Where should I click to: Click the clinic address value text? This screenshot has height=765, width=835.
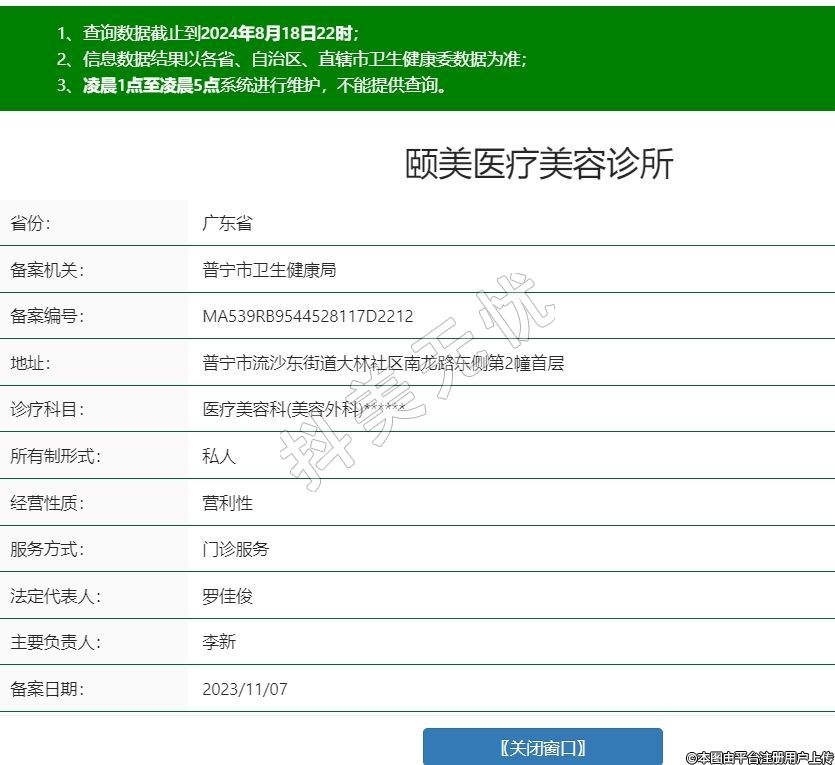[383, 363]
